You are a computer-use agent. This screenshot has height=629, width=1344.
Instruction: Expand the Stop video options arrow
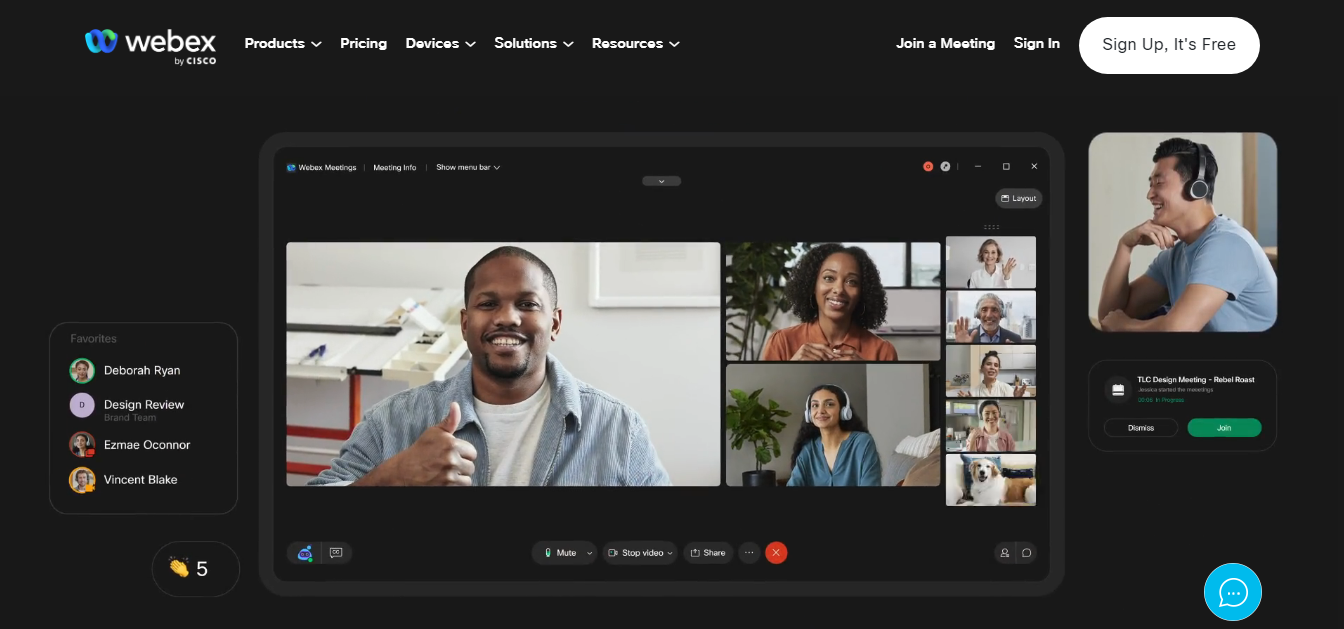click(x=671, y=552)
